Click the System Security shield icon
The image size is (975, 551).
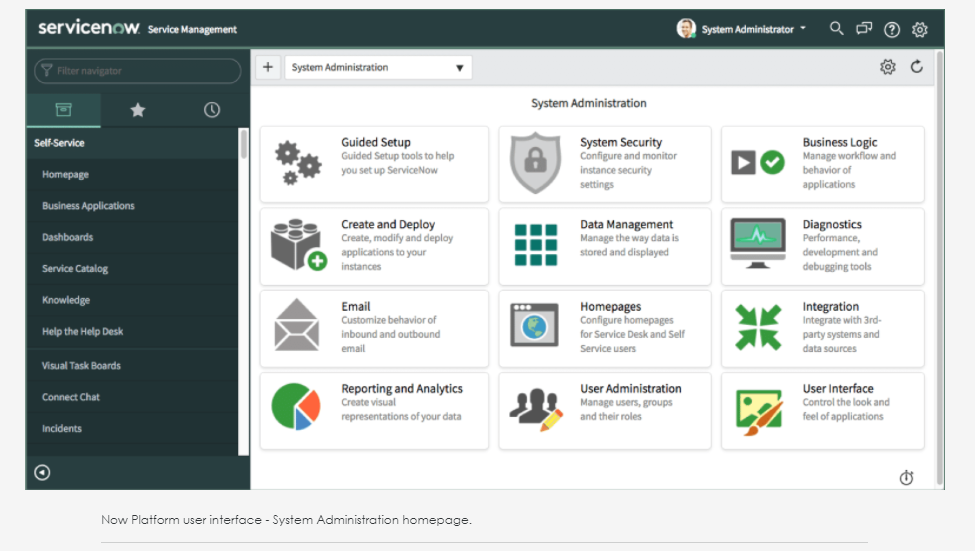[x=535, y=163]
